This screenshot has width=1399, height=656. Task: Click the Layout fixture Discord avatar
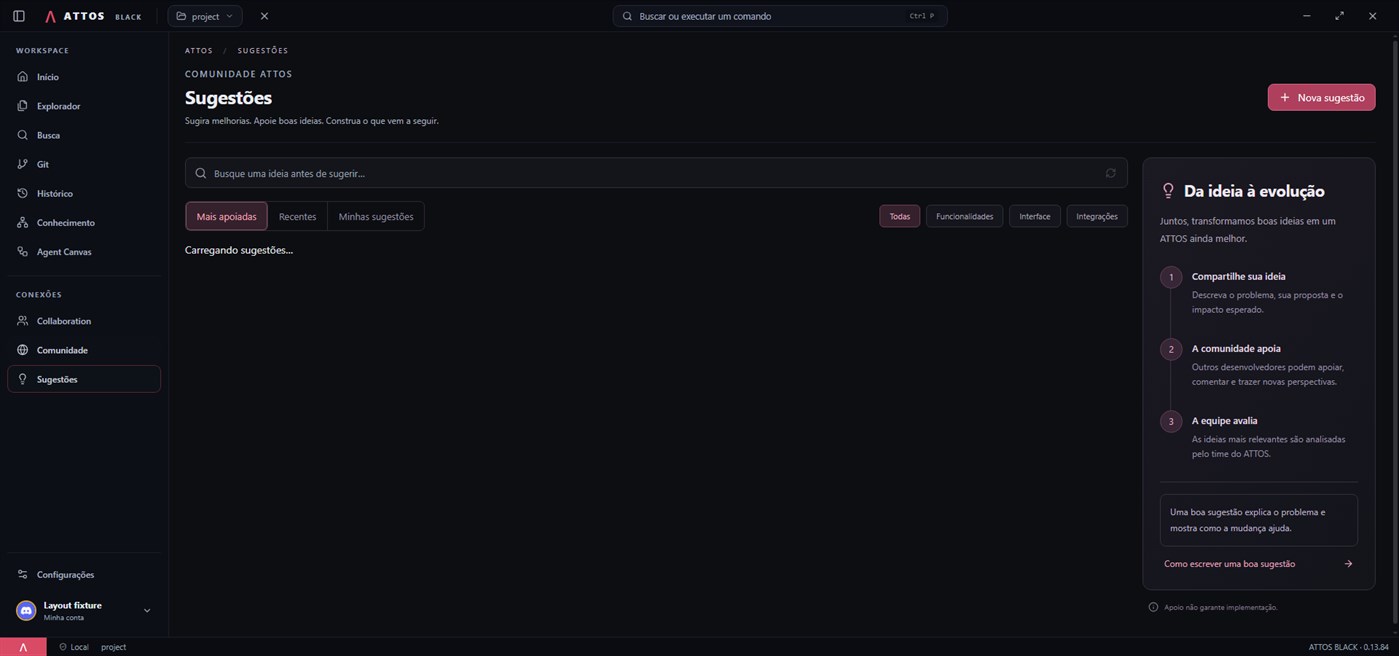(26, 611)
